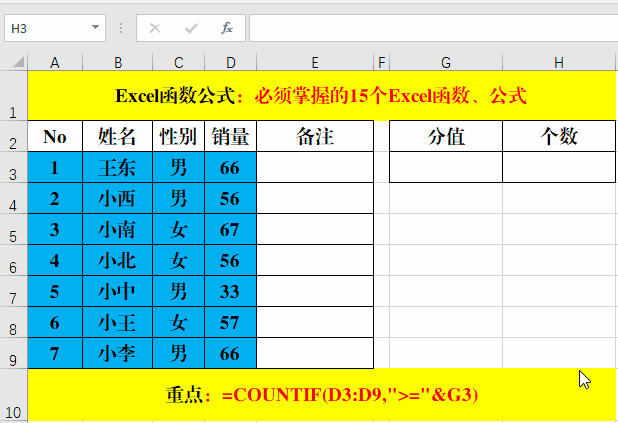Image resolution: width=618 pixels, height=423 pixels.
Task: Click the formula bar resize dots handle
Action: point(121,28)
